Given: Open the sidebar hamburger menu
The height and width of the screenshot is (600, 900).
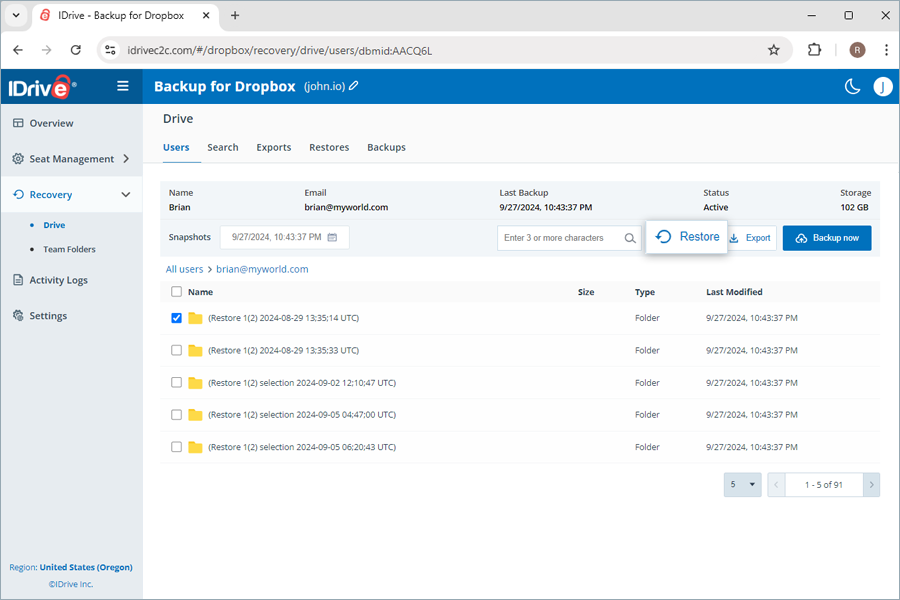Looking at the screenshot, I should [122, 86].
